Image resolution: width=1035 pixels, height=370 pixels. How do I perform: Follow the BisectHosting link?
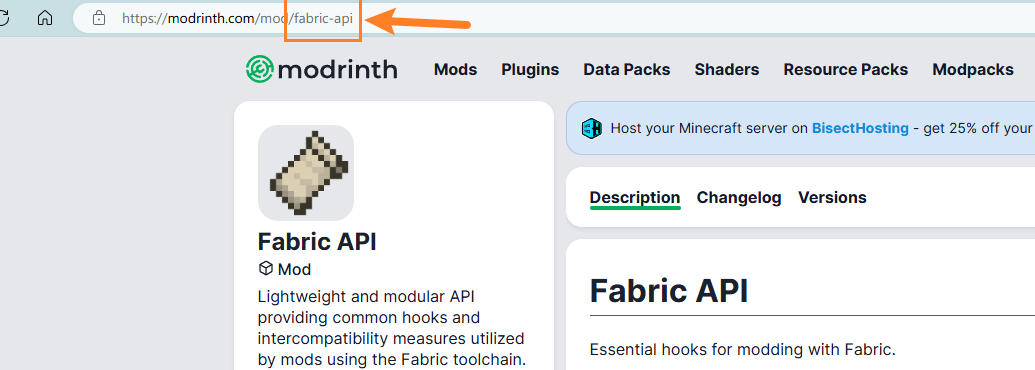(860, 128)
